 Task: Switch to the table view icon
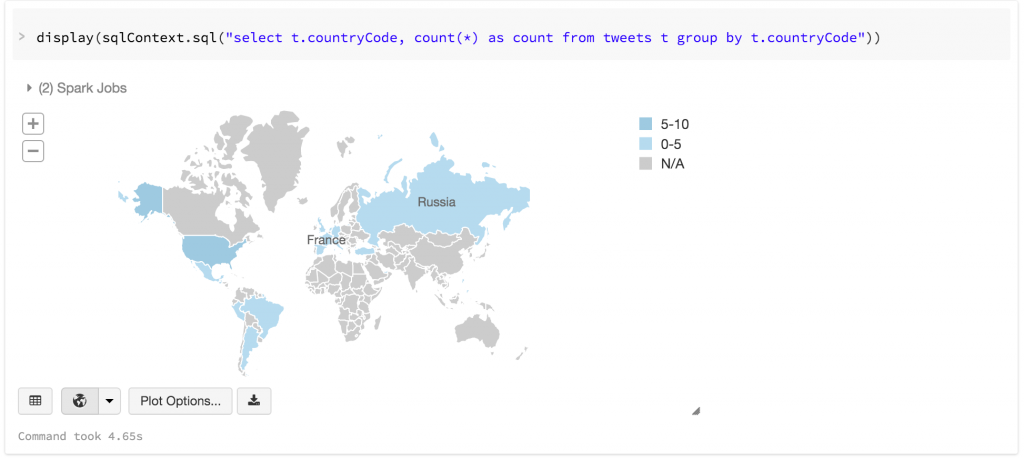click(x=35, y=401)
